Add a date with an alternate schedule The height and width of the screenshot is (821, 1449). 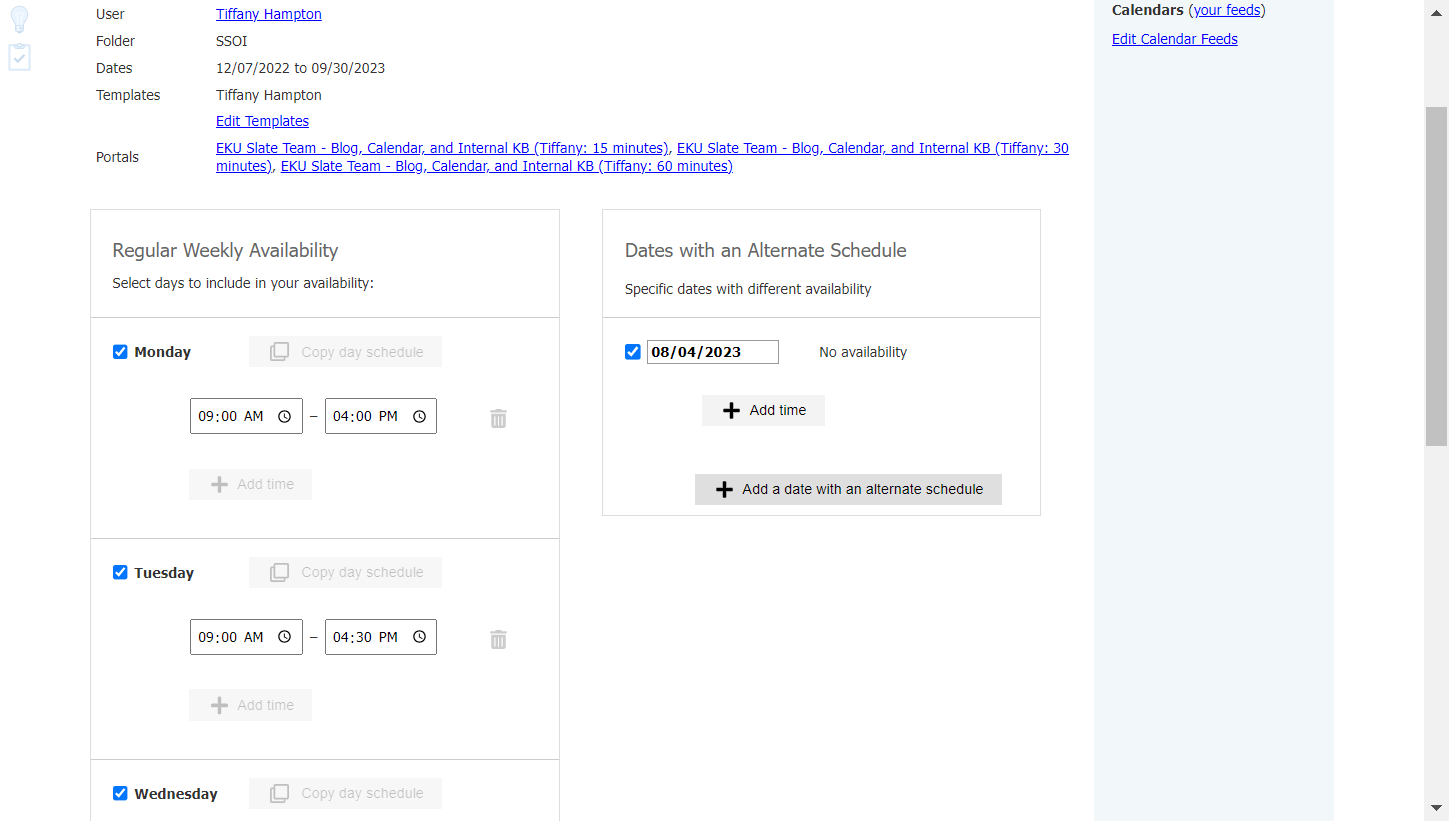coord(848,489)
